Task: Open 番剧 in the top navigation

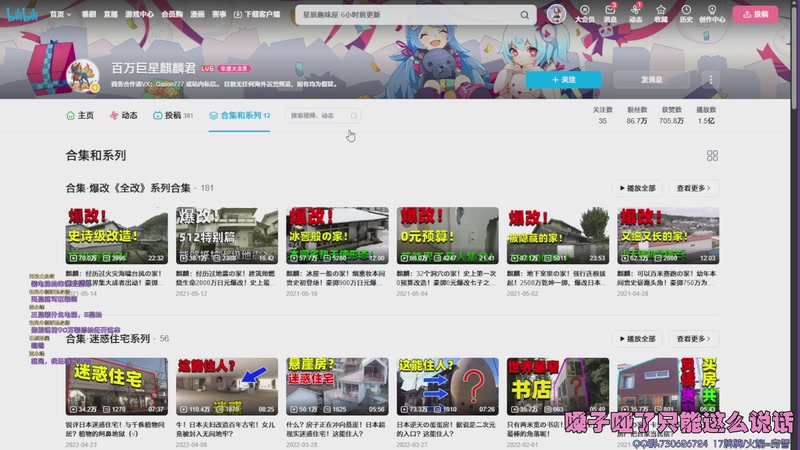Action: pos(89,14)
